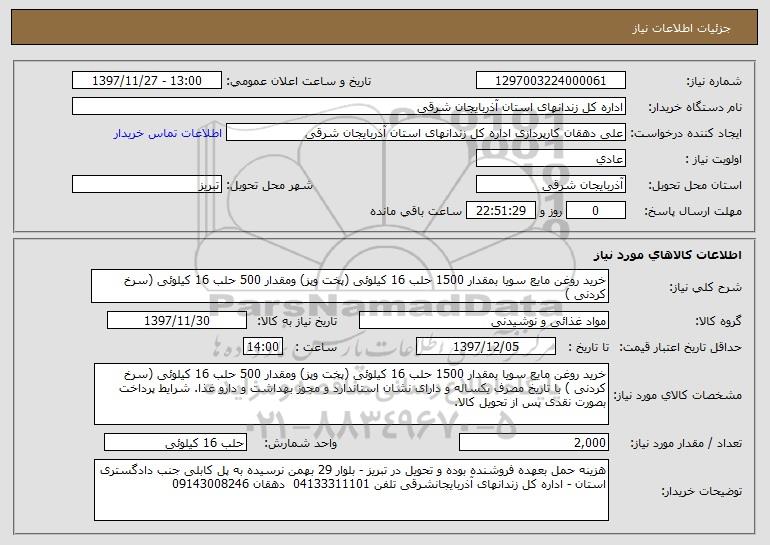
Task: Click the label 'واحد شمارش'
Action: pos(301,443)
